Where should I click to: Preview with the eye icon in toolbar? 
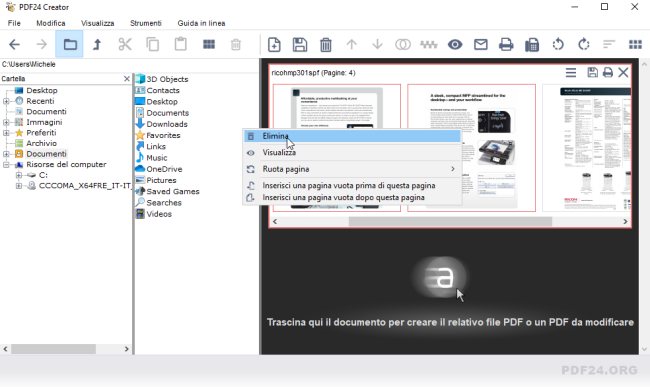click(455, 44)
